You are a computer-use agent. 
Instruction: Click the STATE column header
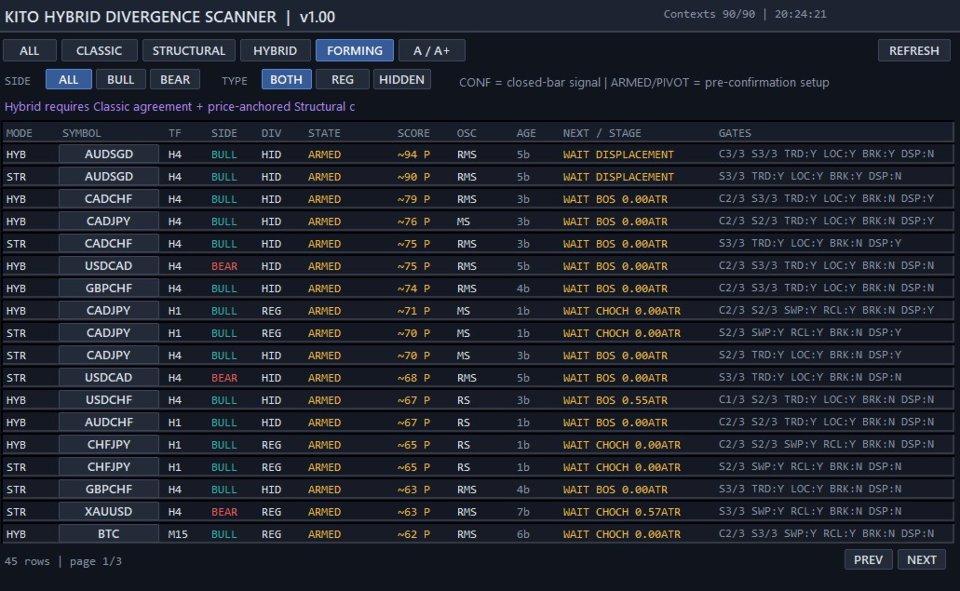tap(324, 133)
